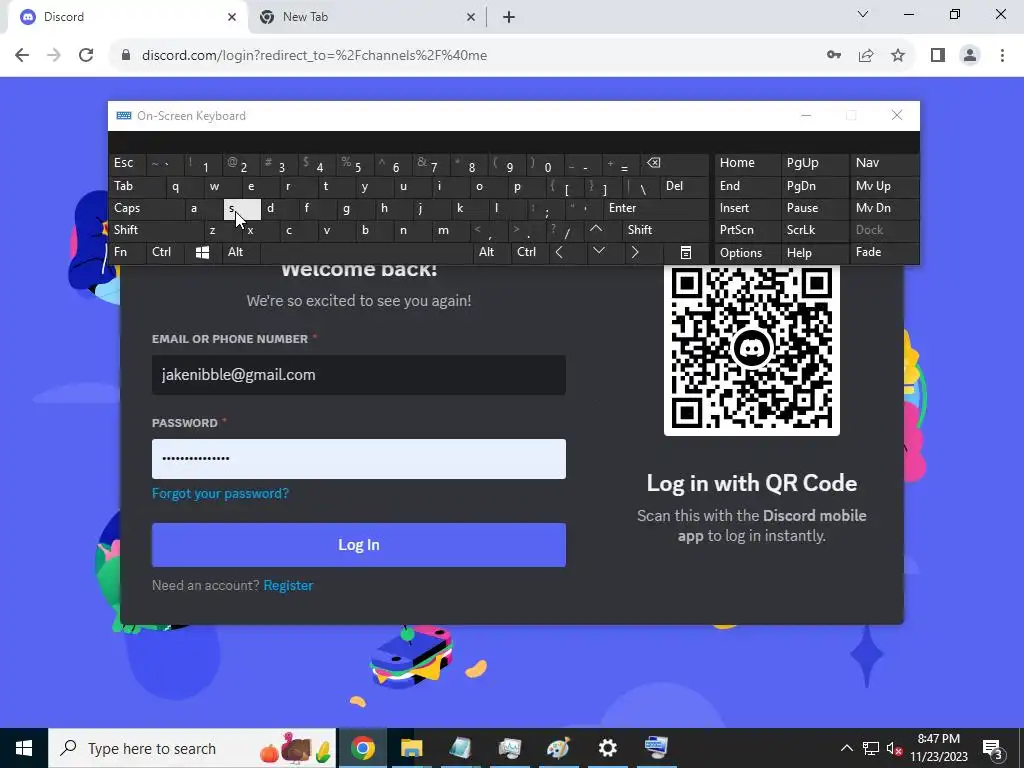1024x768 pixels.
Task: Toggle Insert key on keyboard
Action: tap(746, 208)
